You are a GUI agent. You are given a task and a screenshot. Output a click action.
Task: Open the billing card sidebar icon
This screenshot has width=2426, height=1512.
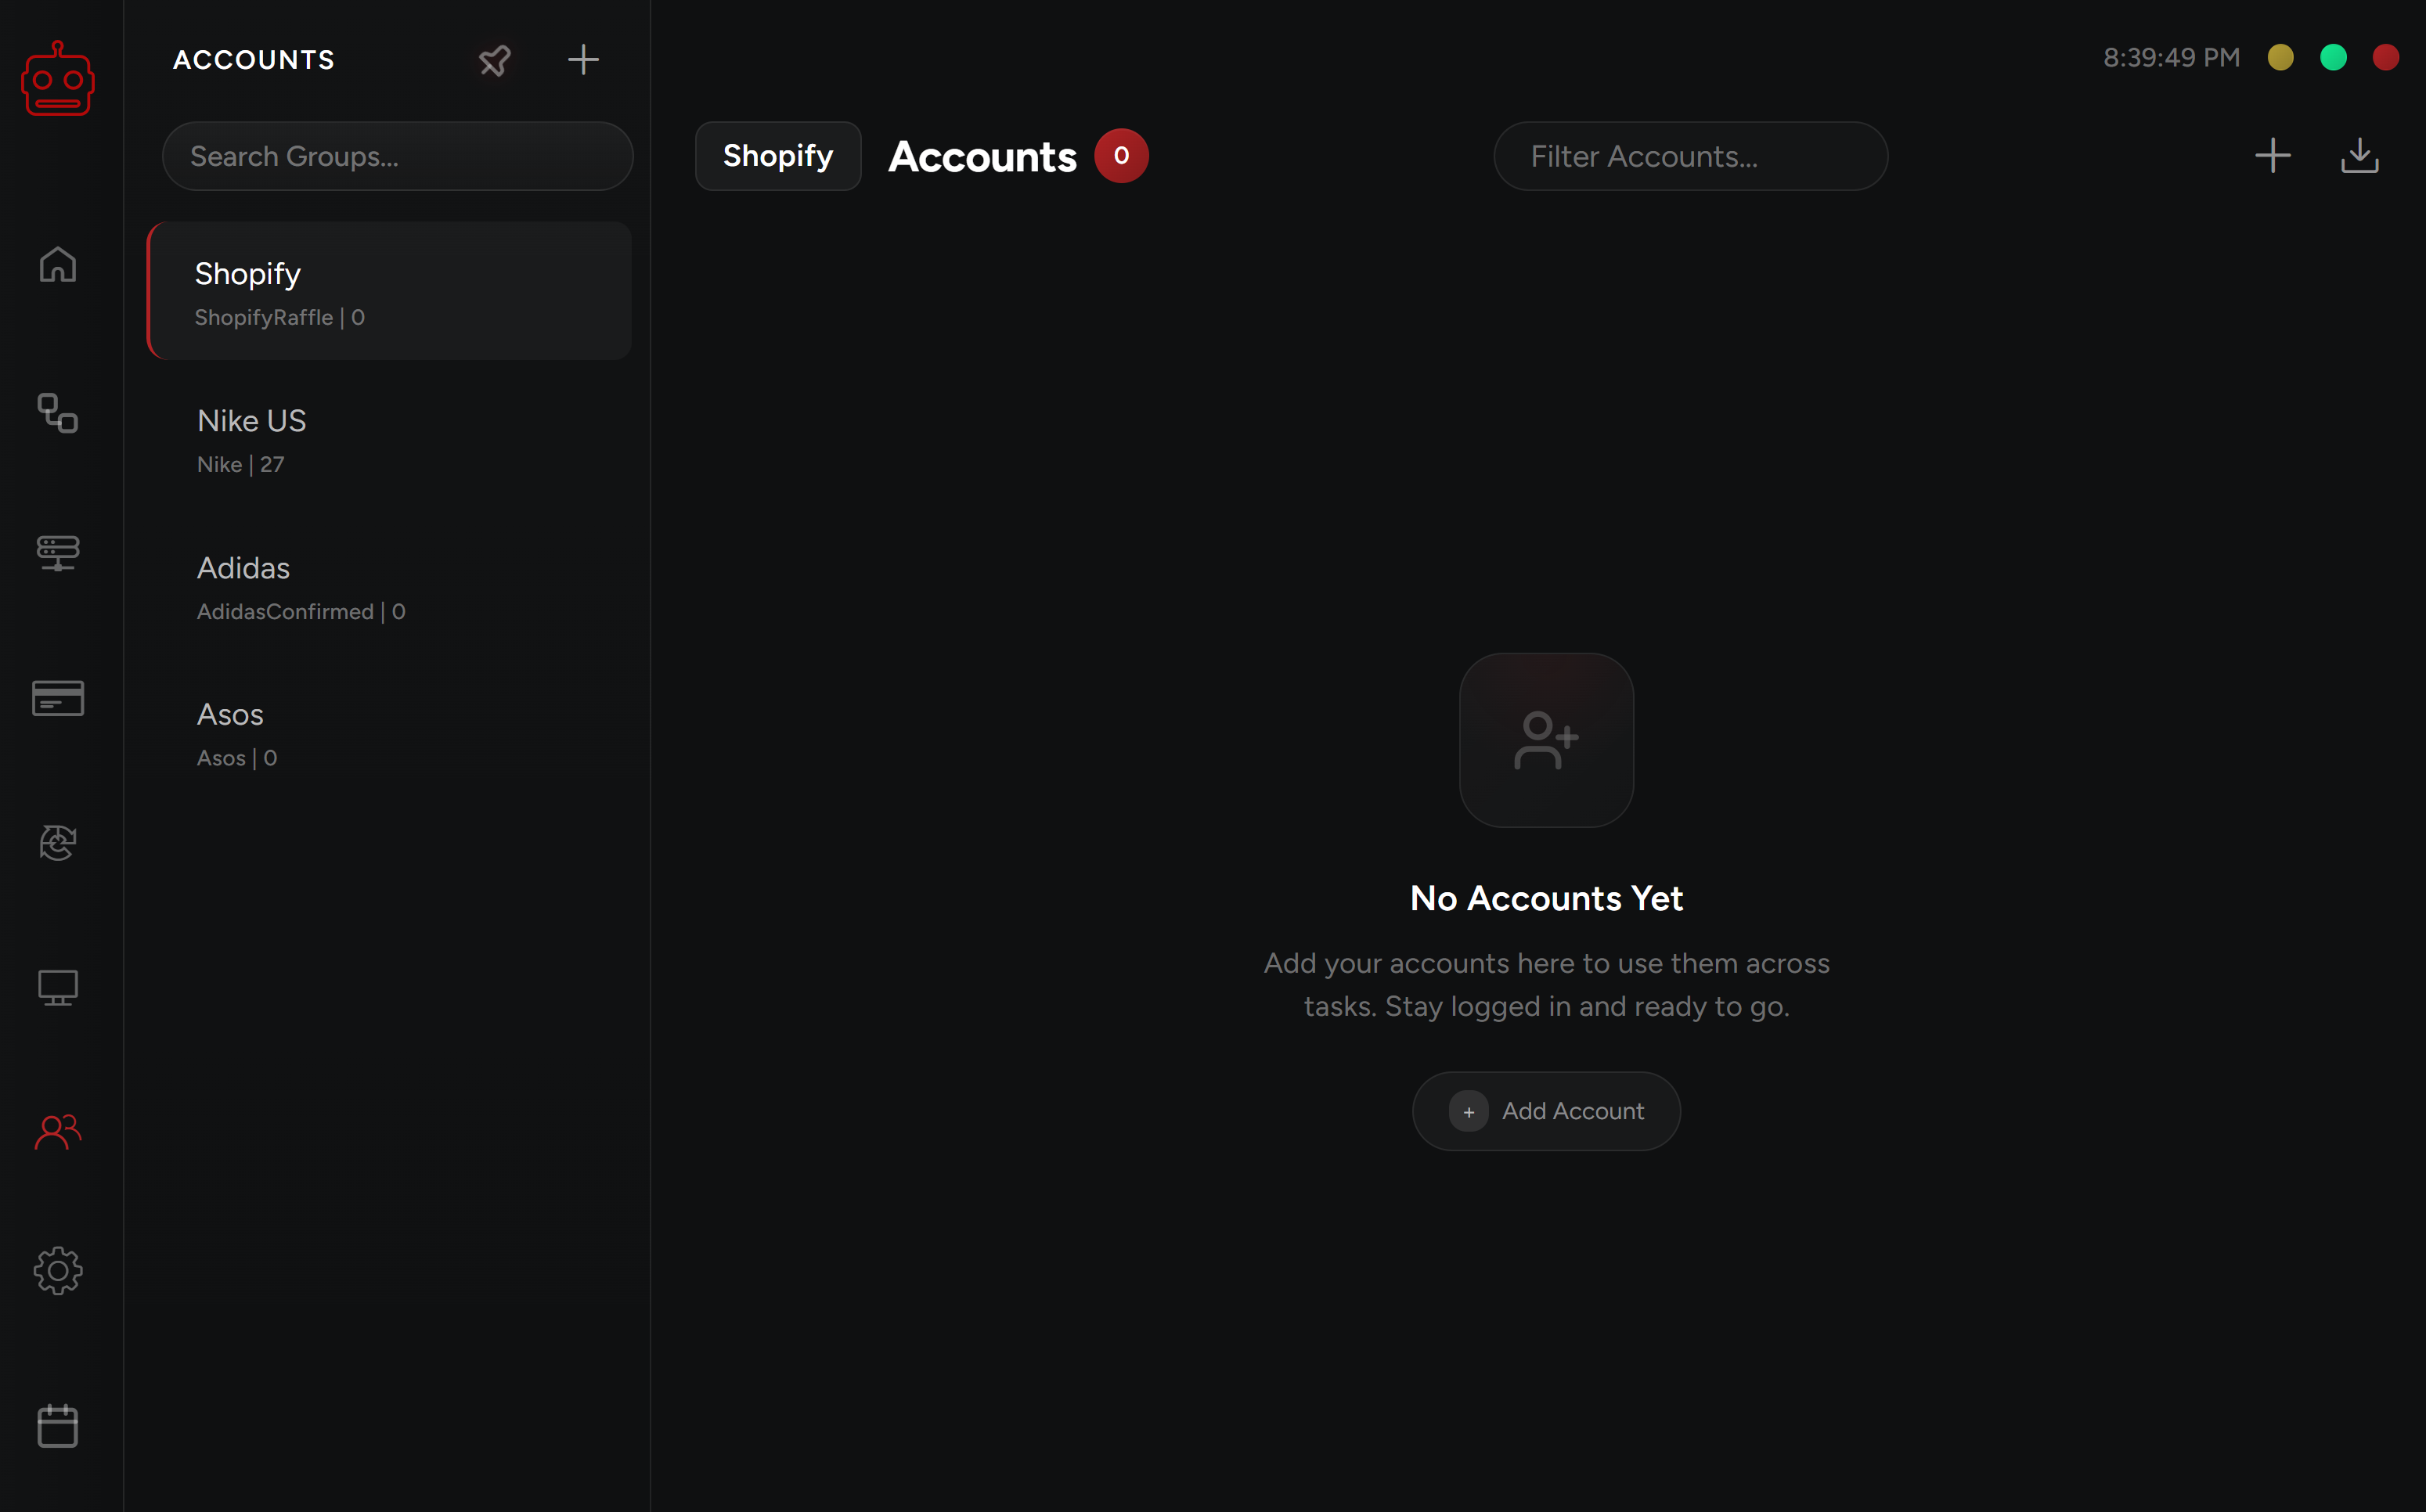58,698
